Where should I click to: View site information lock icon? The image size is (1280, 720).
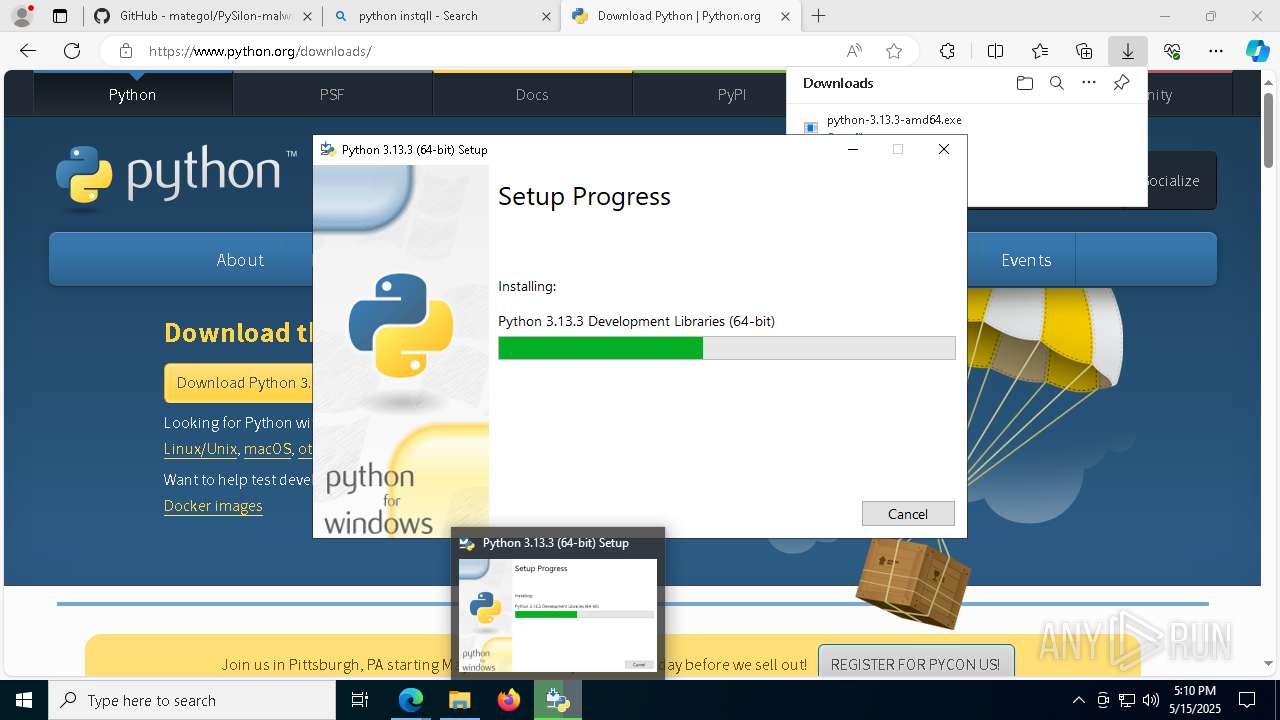click(125, 51)
